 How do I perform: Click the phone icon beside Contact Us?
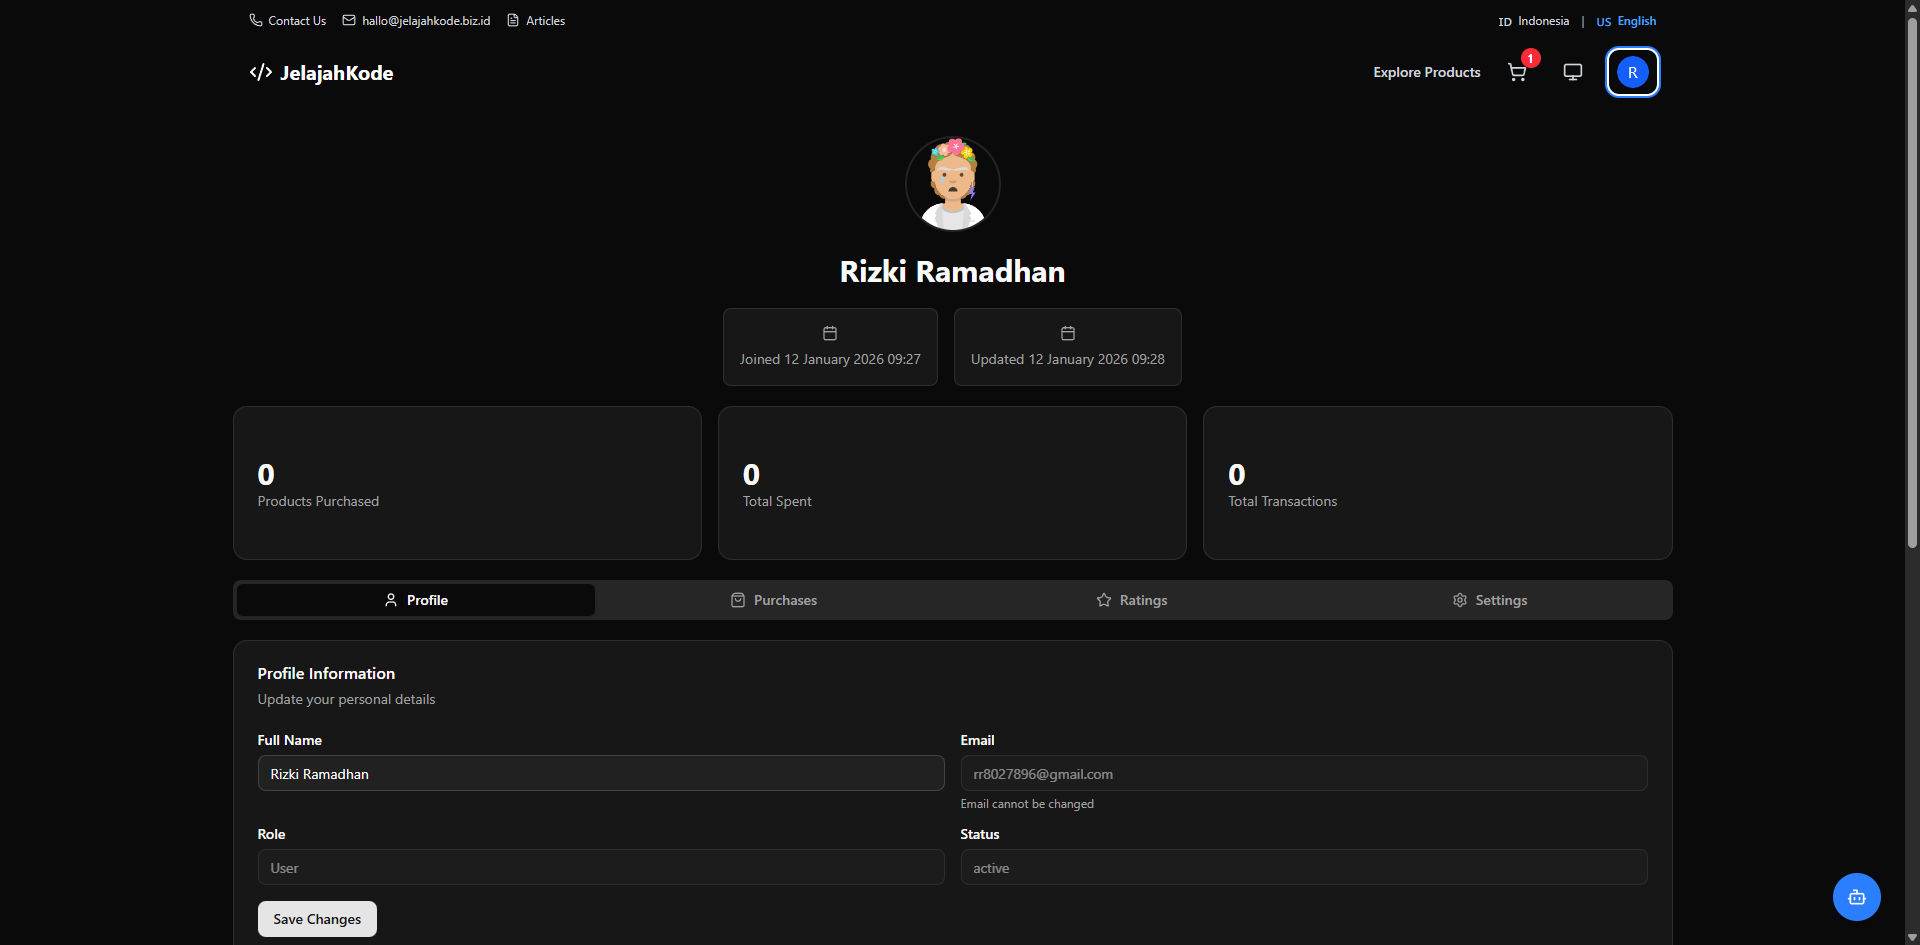click(256, 20)
